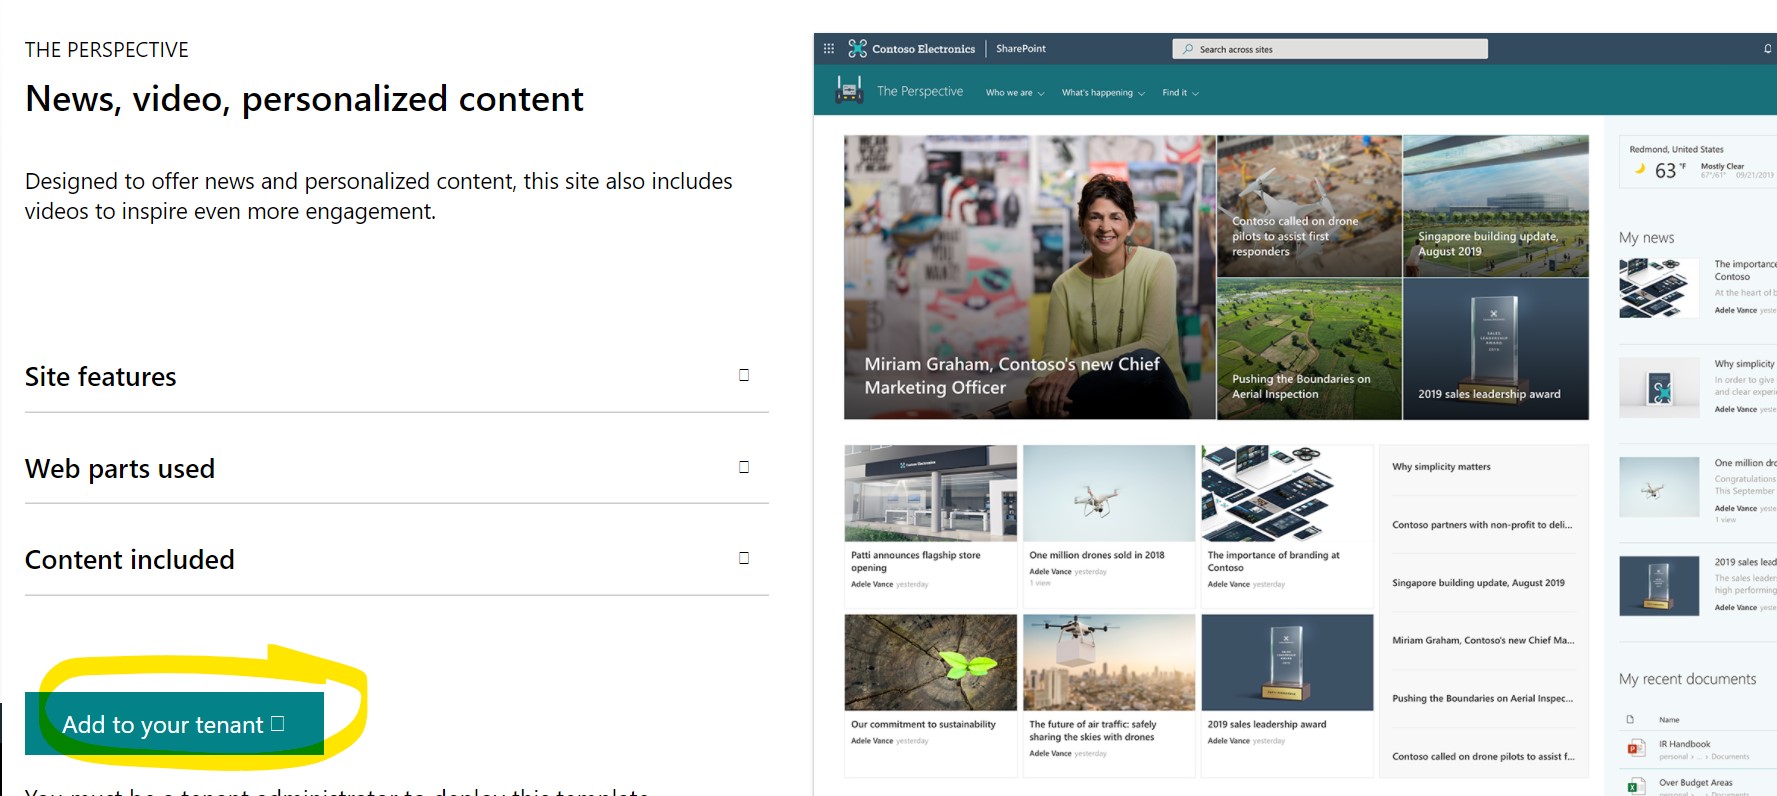Open The Perspective site title
This screenshot has width=1777, height=796.
tap(920, 91)
